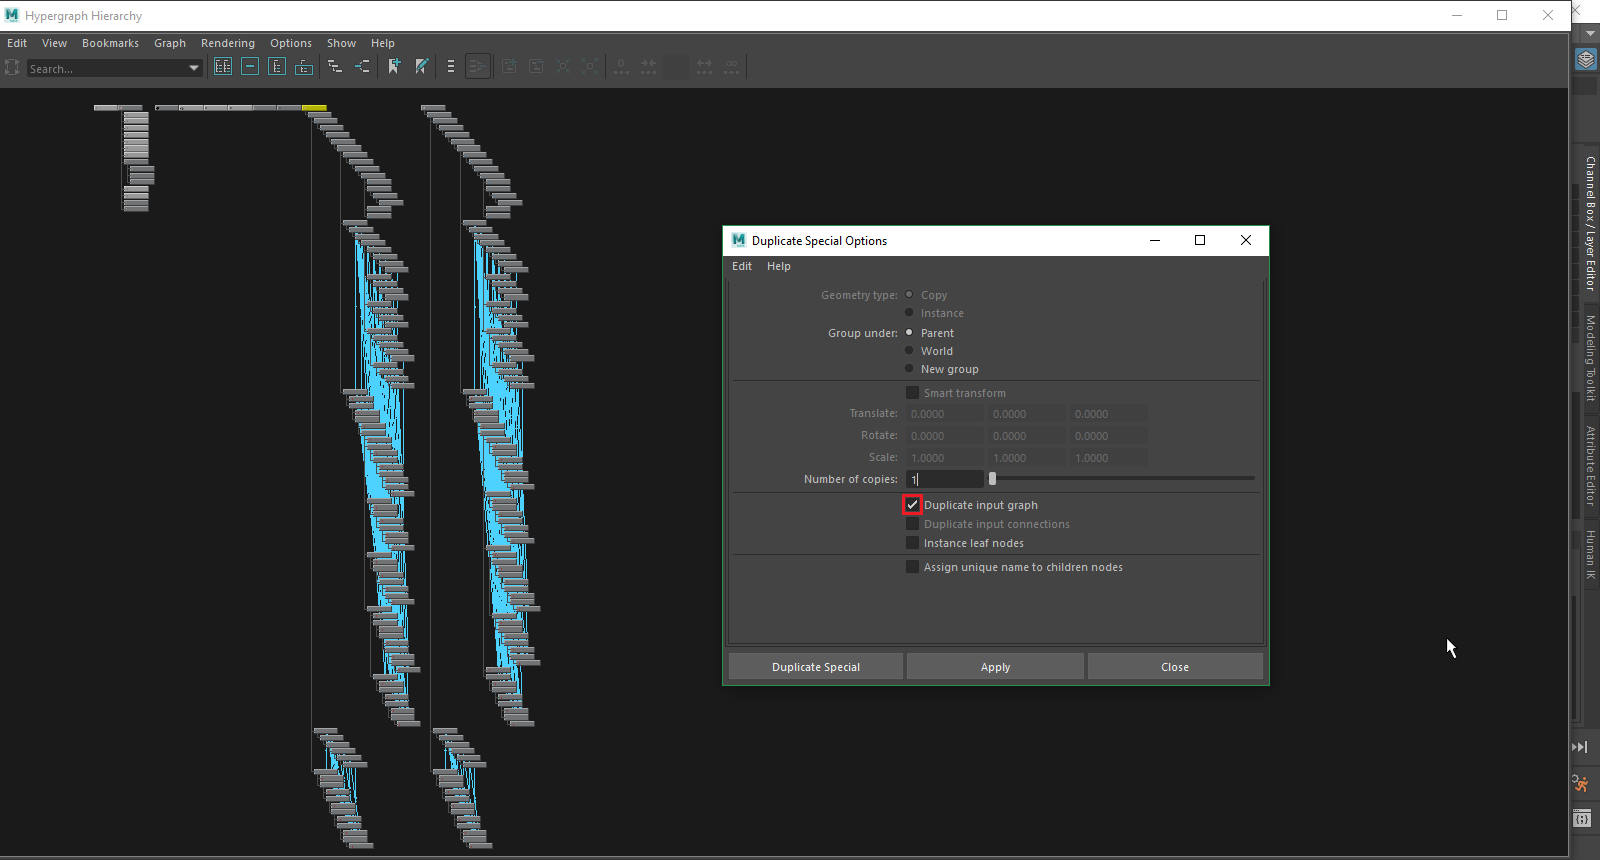Click the frame icon left of Search field
The width and height of the screenshot is (1600, 860).
click(12, 67)
